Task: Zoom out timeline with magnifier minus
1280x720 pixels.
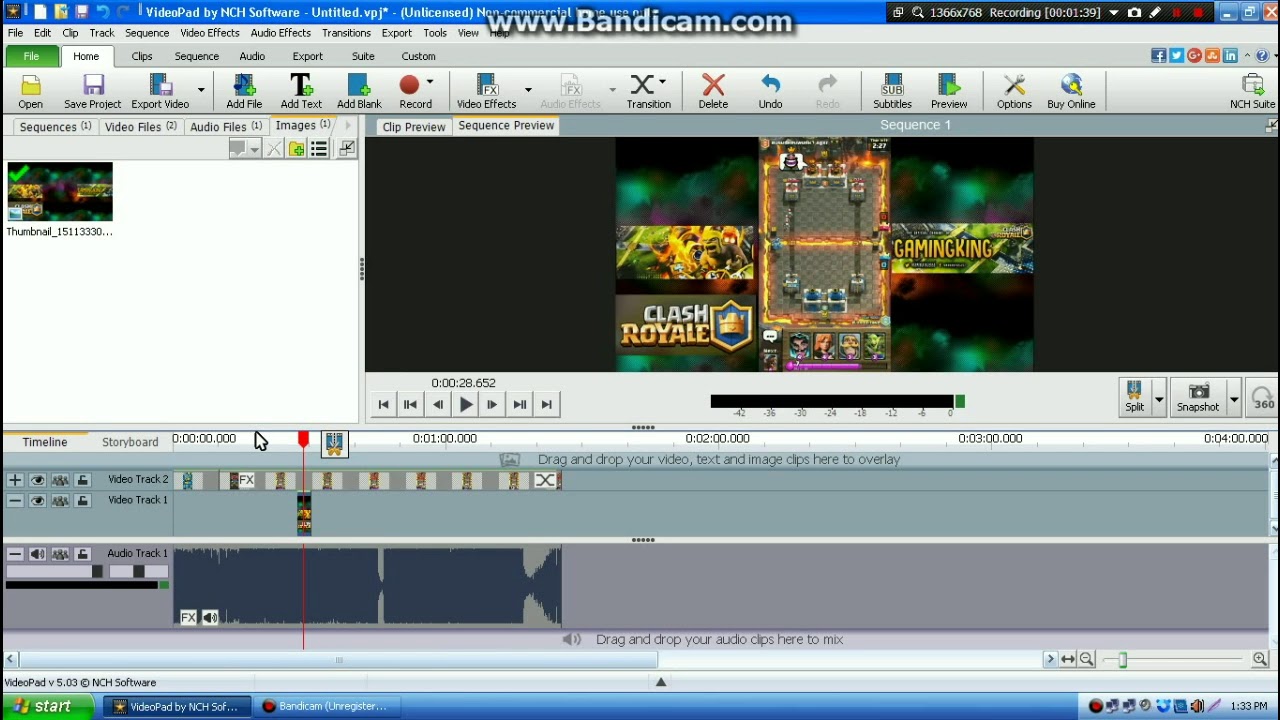Action: 1086,659
